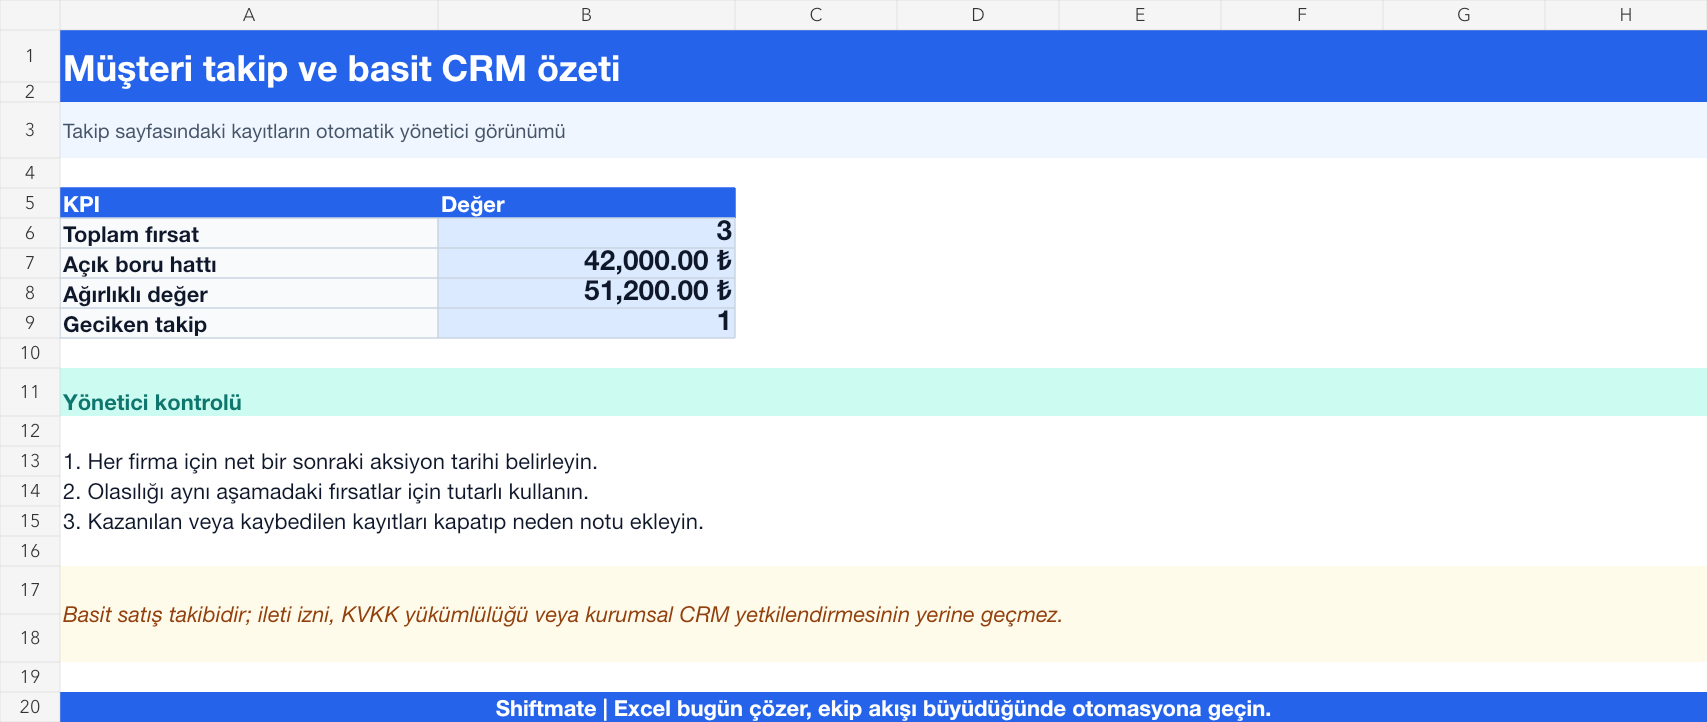This screenshot has width=1707, height=722.
Task: Select row 3 header
Action: [x=30, y=130]
